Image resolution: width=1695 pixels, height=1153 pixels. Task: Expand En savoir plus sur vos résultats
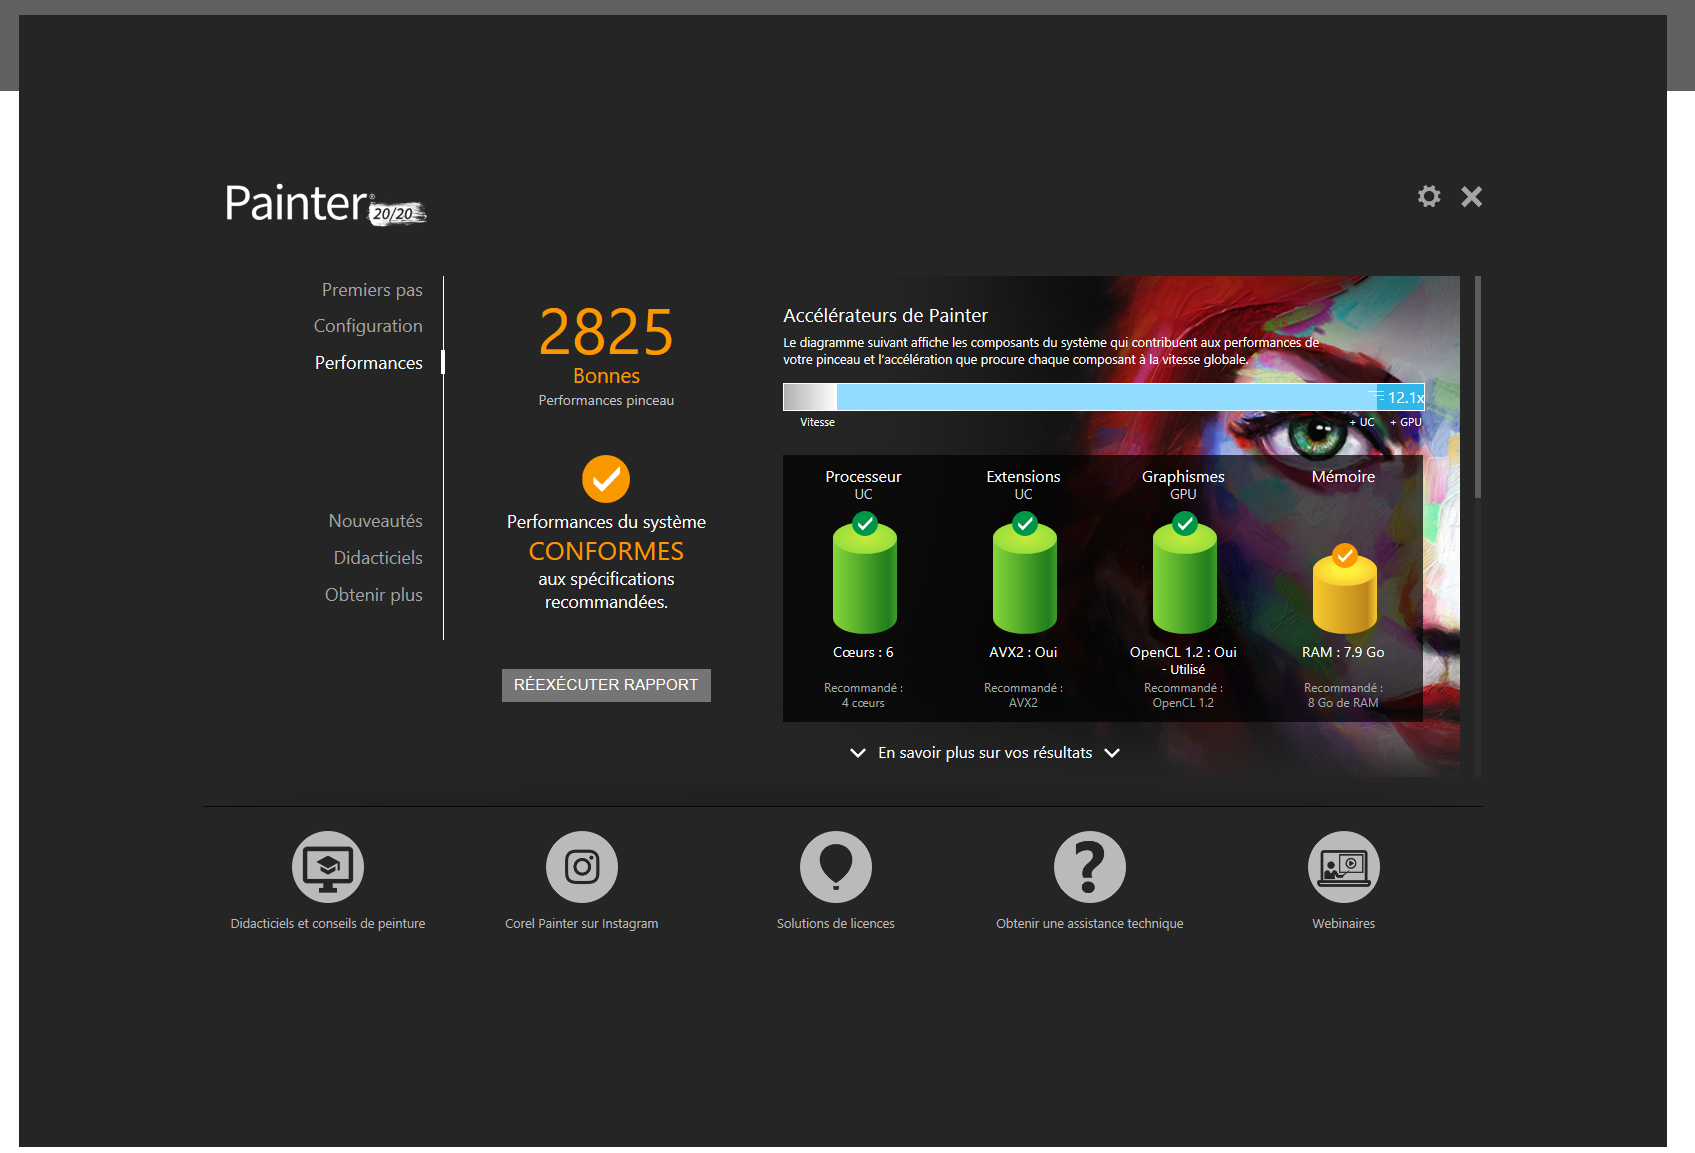pyautogui.click(x=984, y=752)
